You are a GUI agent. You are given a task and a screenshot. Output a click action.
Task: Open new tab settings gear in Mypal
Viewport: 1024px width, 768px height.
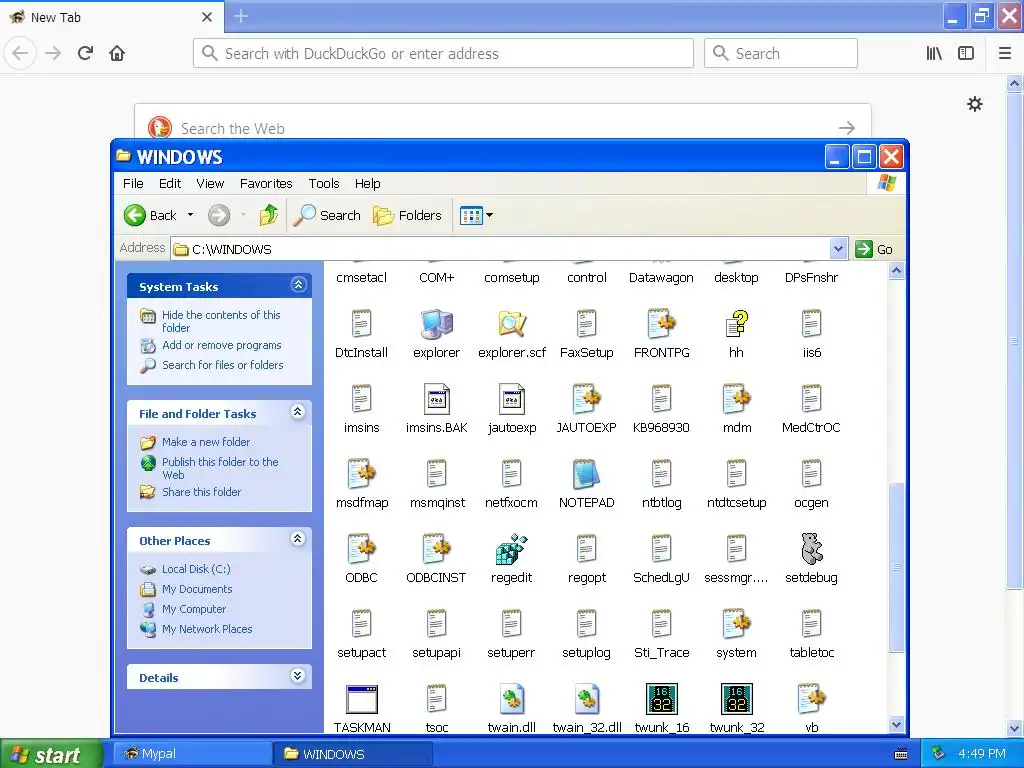point(974,104)
